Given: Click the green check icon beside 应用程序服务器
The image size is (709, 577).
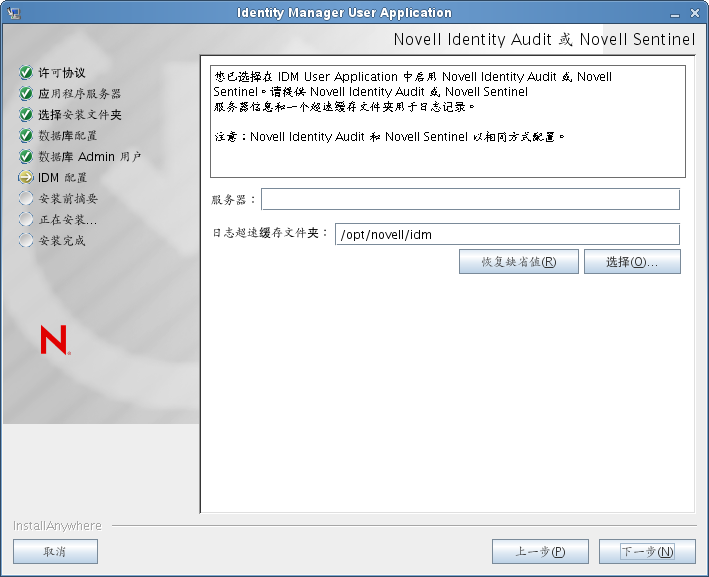Looking at the screenshot, I should (x=26, y=93).
